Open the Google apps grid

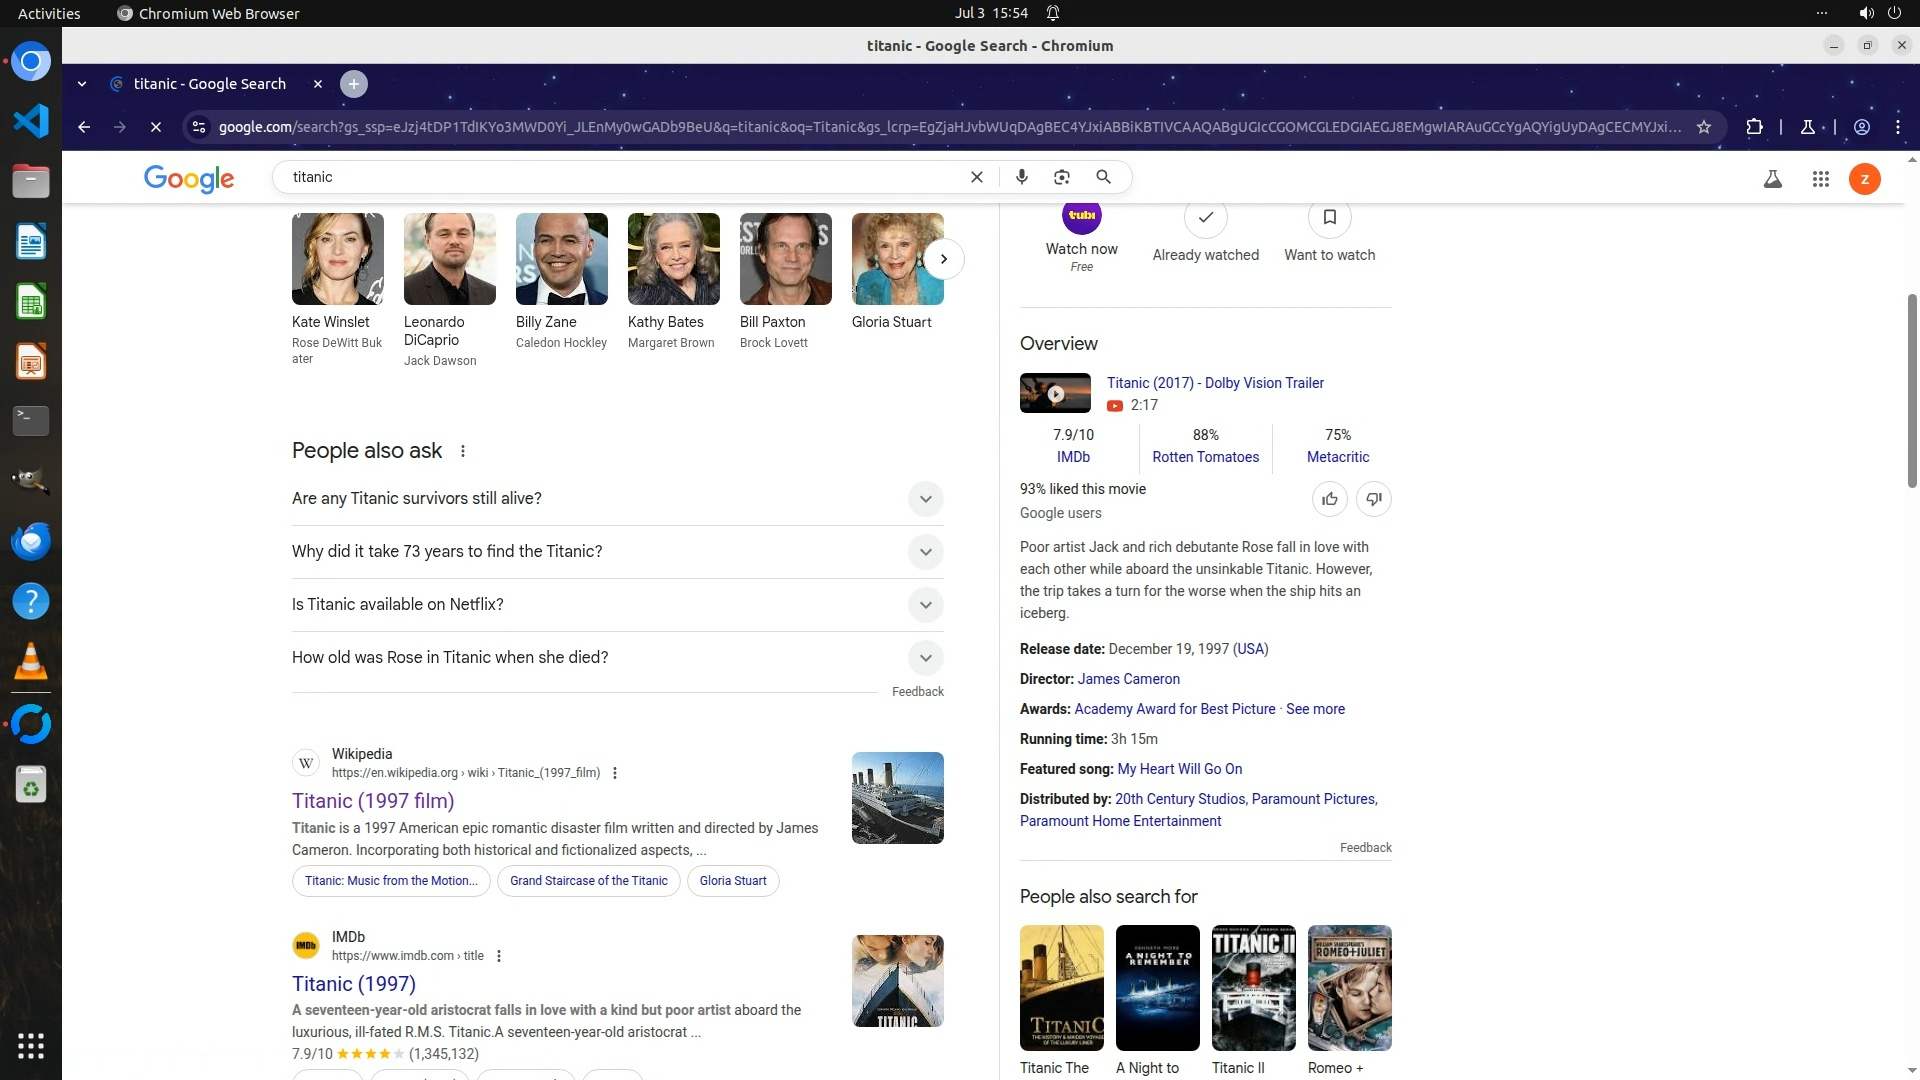click(x=1820, y=179)
